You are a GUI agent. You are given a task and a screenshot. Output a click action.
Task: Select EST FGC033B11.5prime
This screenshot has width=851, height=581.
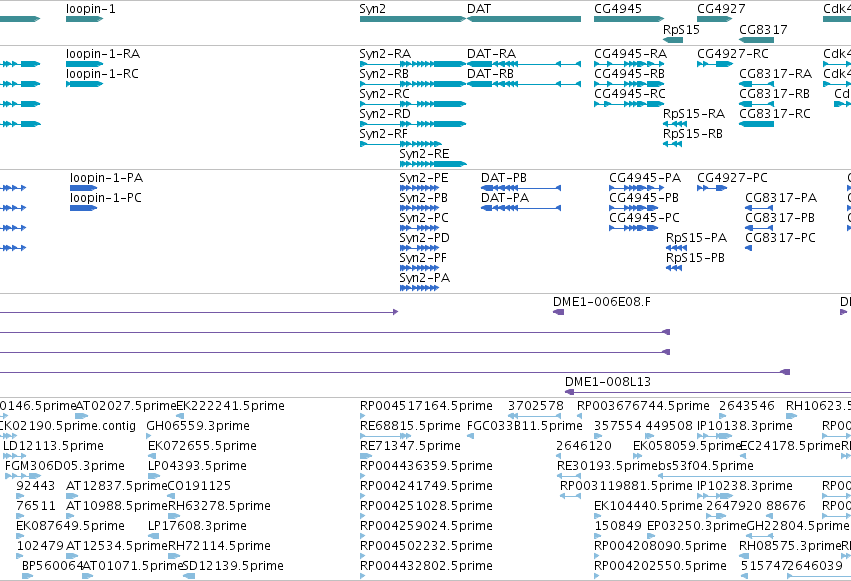(470, 436)
